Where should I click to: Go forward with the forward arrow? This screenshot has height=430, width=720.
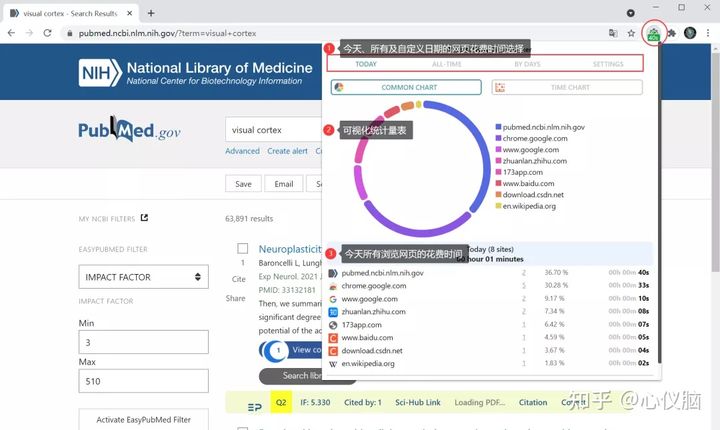(x=29, y=33)
